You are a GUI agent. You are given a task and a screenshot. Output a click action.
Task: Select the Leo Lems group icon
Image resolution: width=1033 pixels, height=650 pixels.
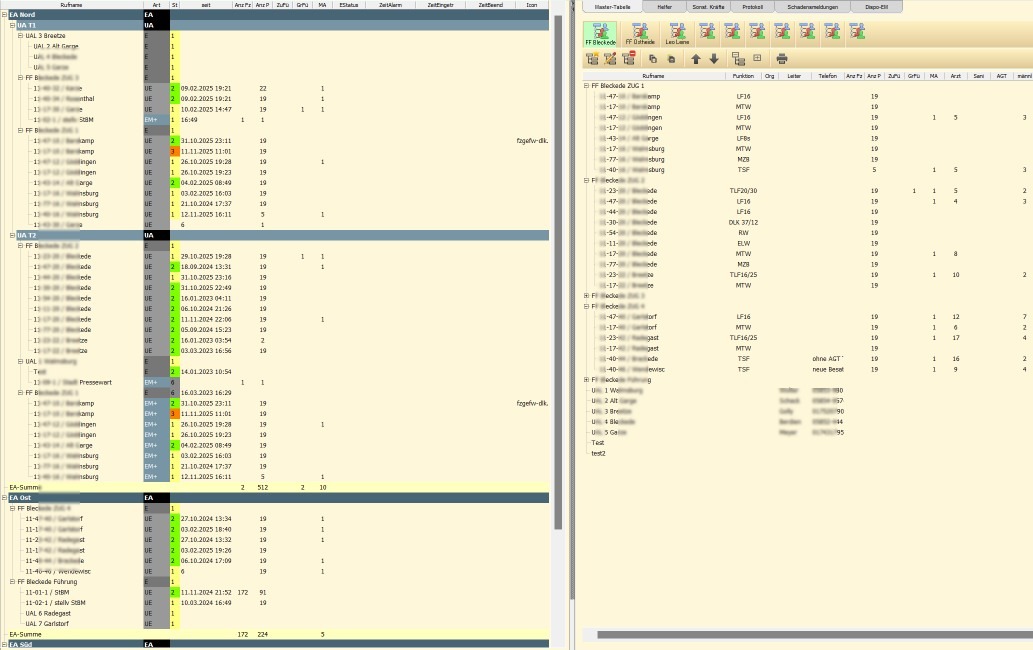point(678,33)
